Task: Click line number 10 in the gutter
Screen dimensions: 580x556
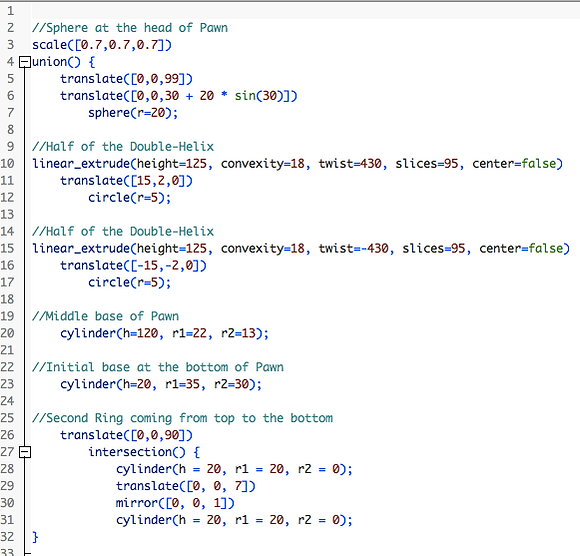Action: pyautogui.click(x=7, y=164)
